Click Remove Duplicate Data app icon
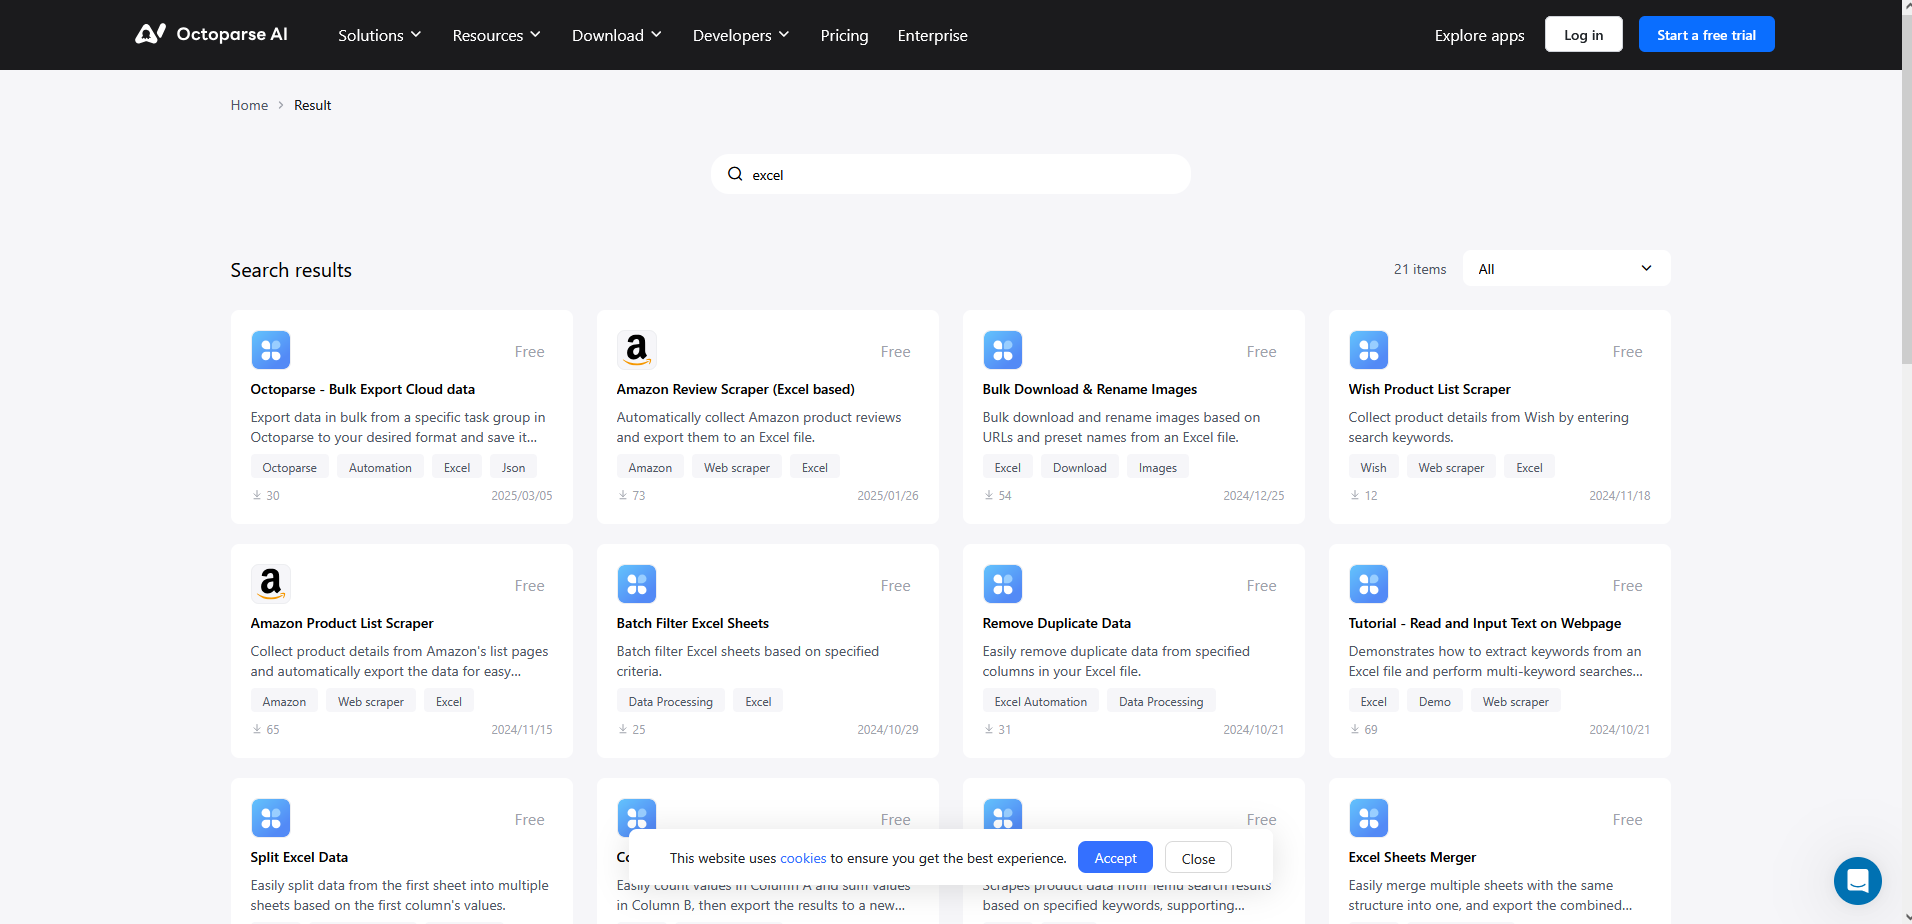 tap(1003, 584)
